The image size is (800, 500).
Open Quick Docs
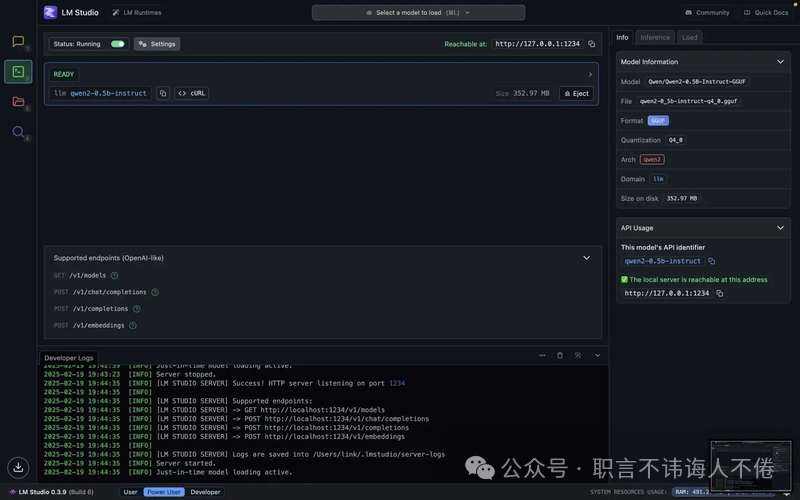(766, 13)
